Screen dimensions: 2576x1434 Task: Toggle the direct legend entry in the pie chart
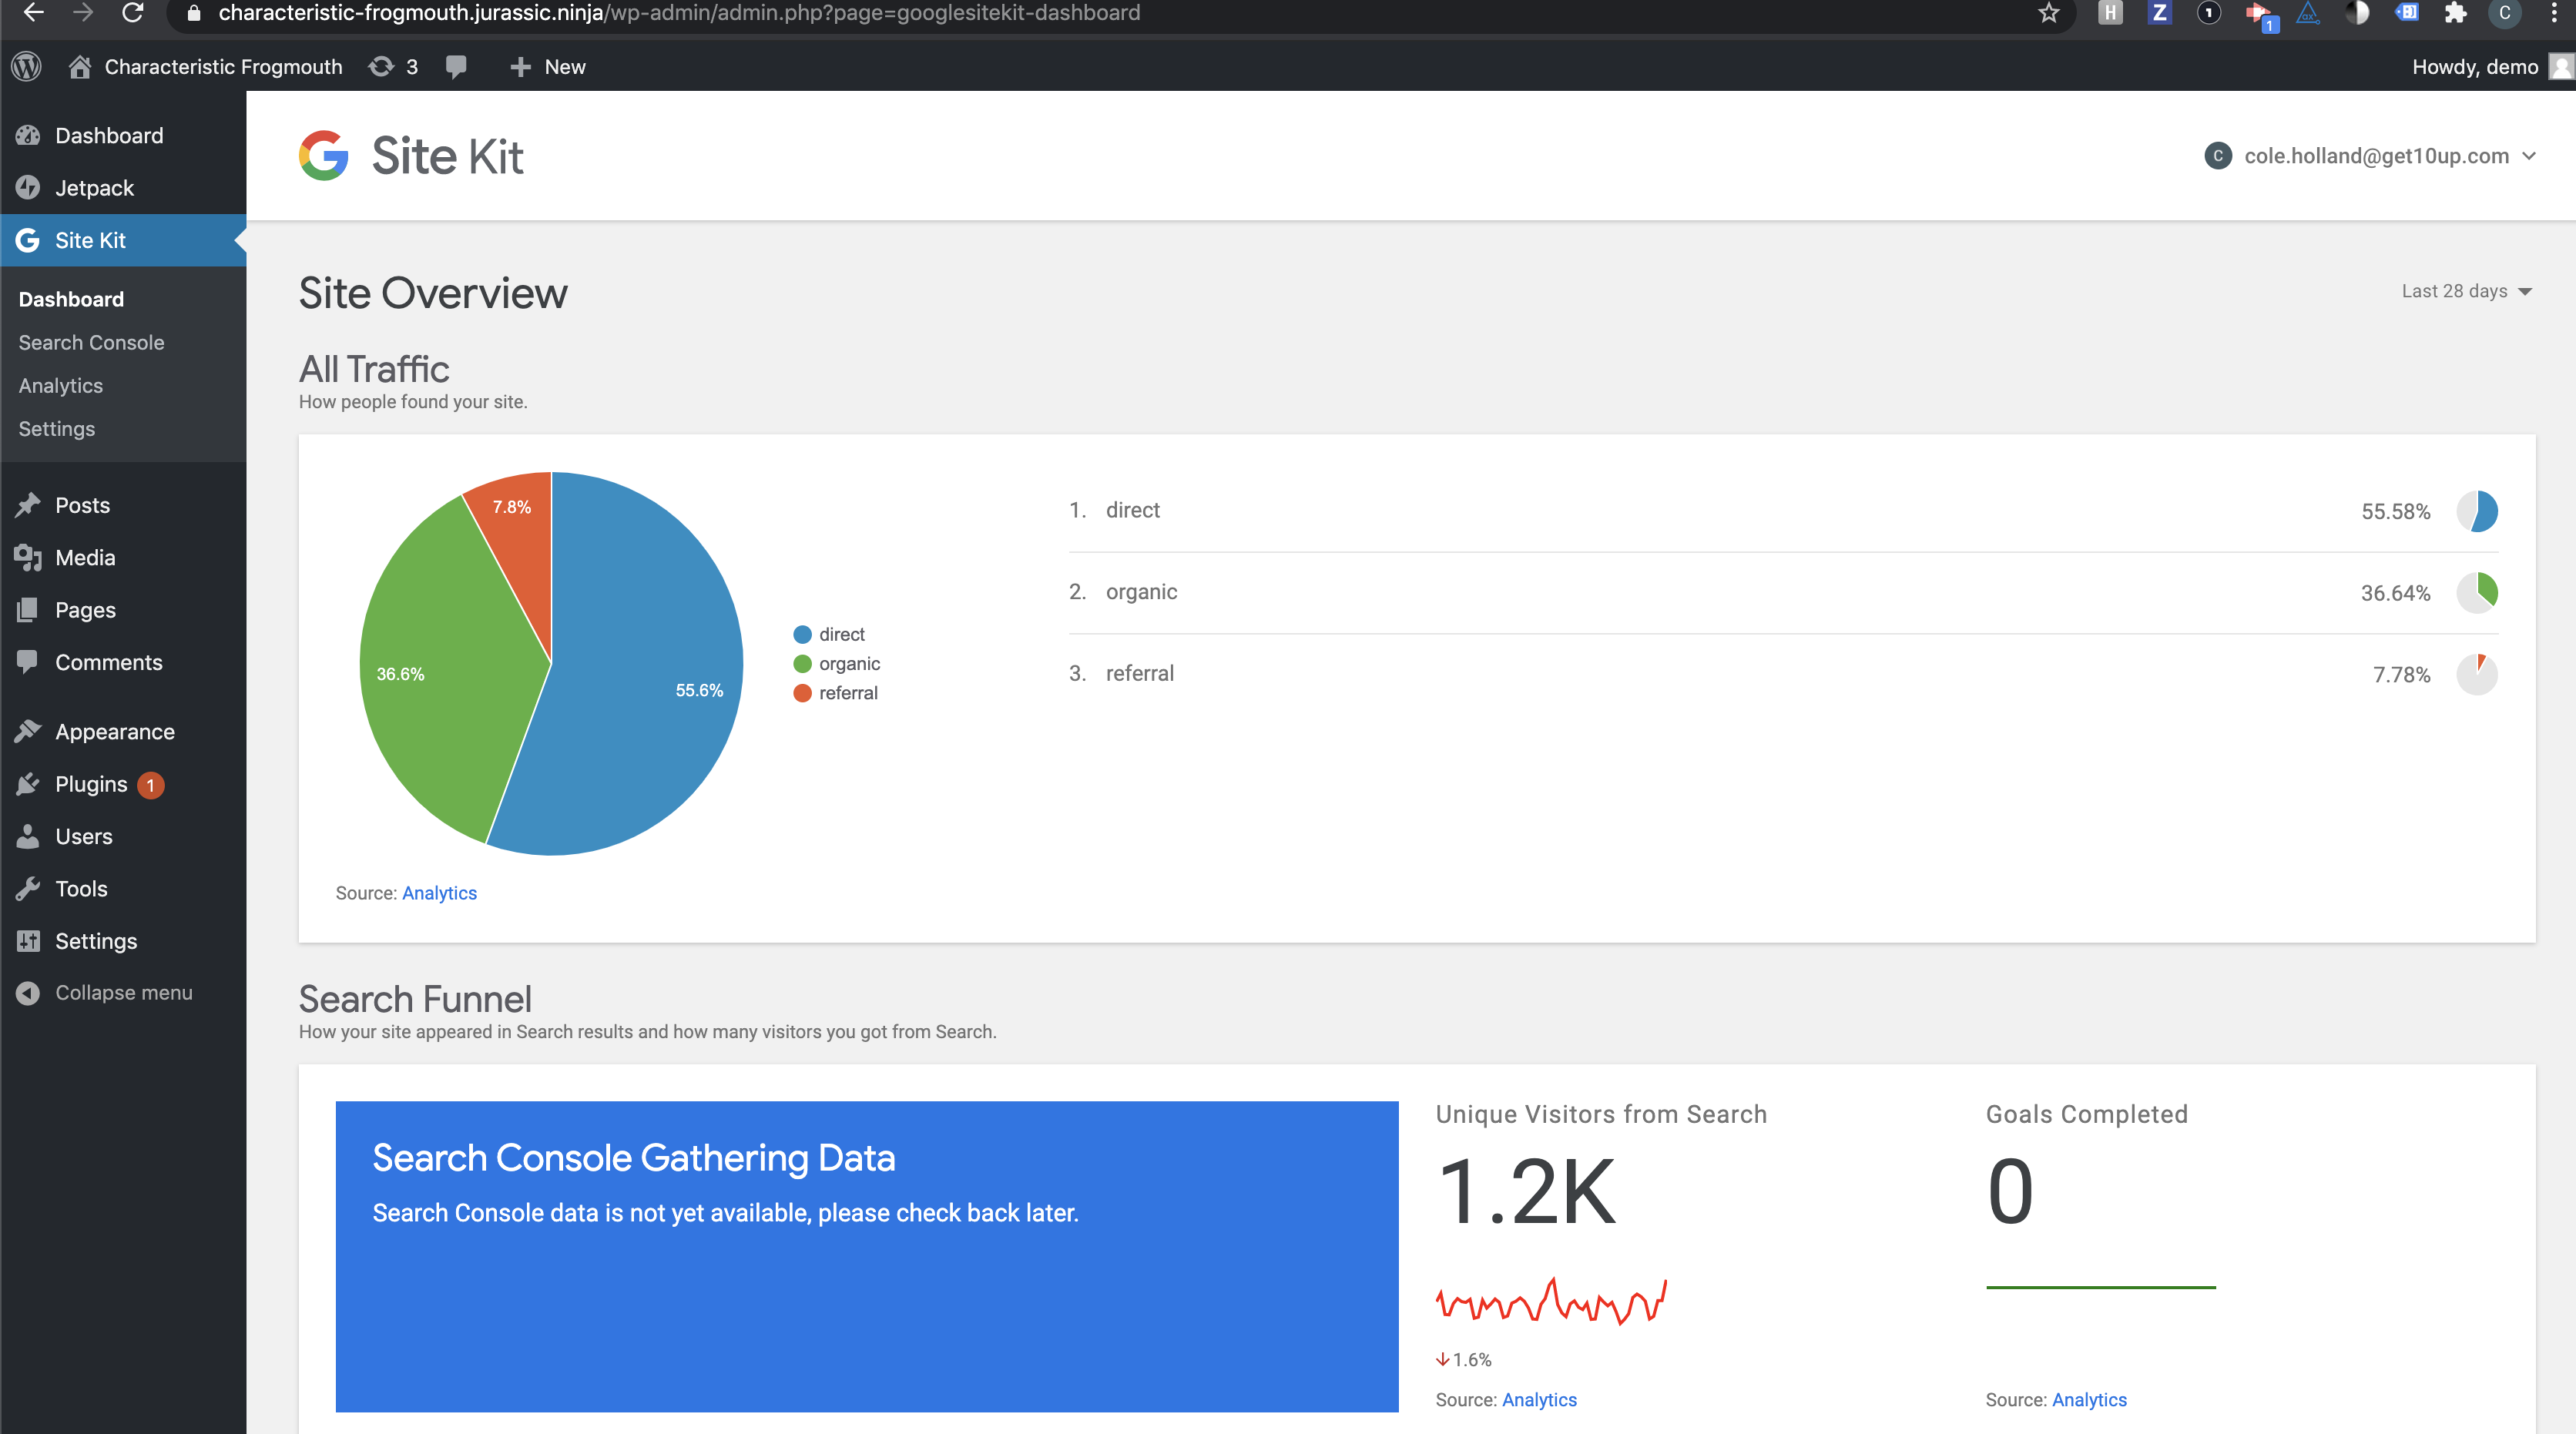[x=830, y=634]
